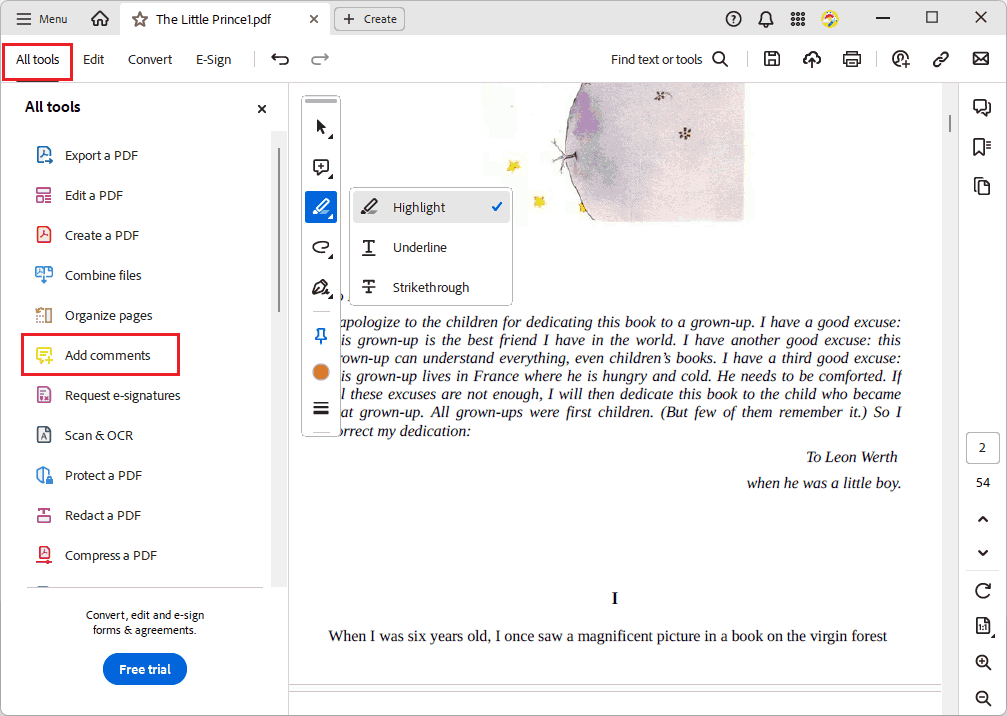Expand the Highlight tool options flyout
The image size is (1007, 716).
333,216
